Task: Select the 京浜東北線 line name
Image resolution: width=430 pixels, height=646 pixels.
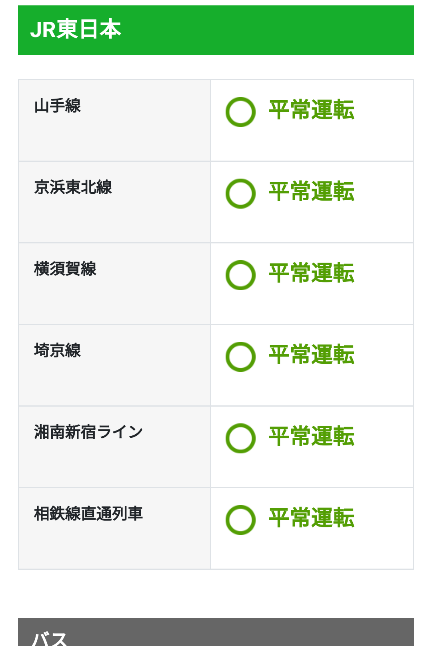Action: point(73,187)
